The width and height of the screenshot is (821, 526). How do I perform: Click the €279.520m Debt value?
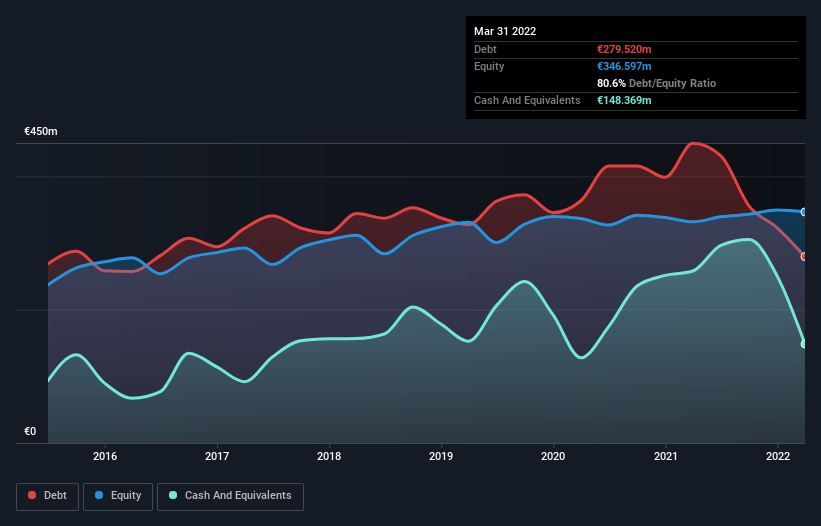pyautogui.click(x=624, y=49)
